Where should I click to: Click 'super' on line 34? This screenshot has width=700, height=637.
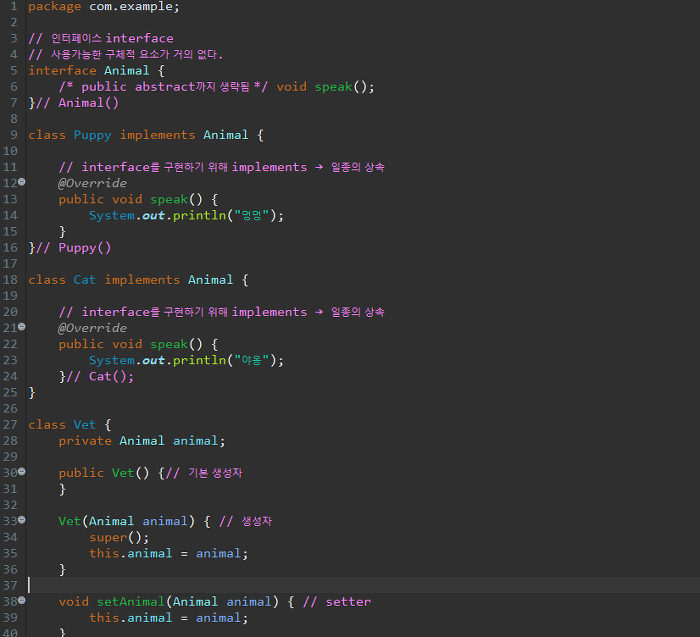point(108,537)
